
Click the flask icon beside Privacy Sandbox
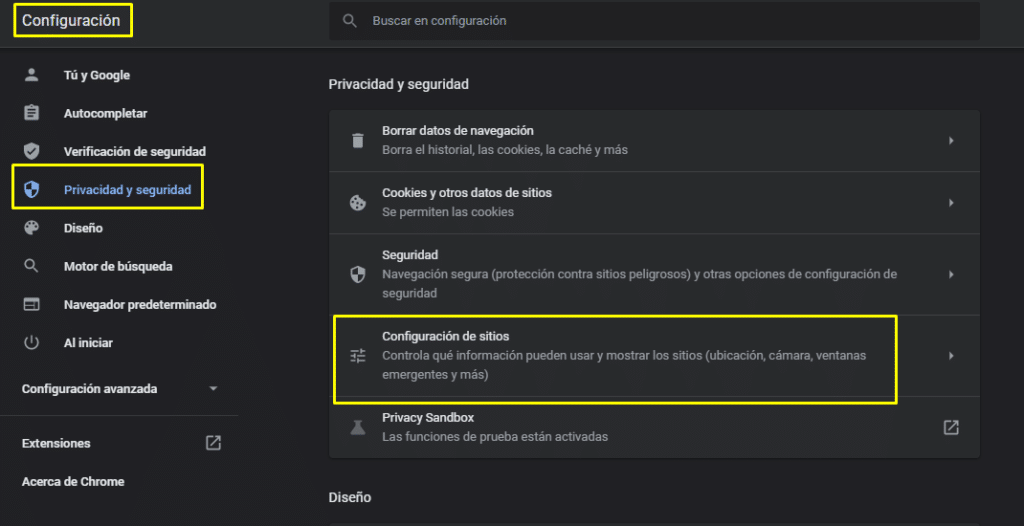[357, 427]
